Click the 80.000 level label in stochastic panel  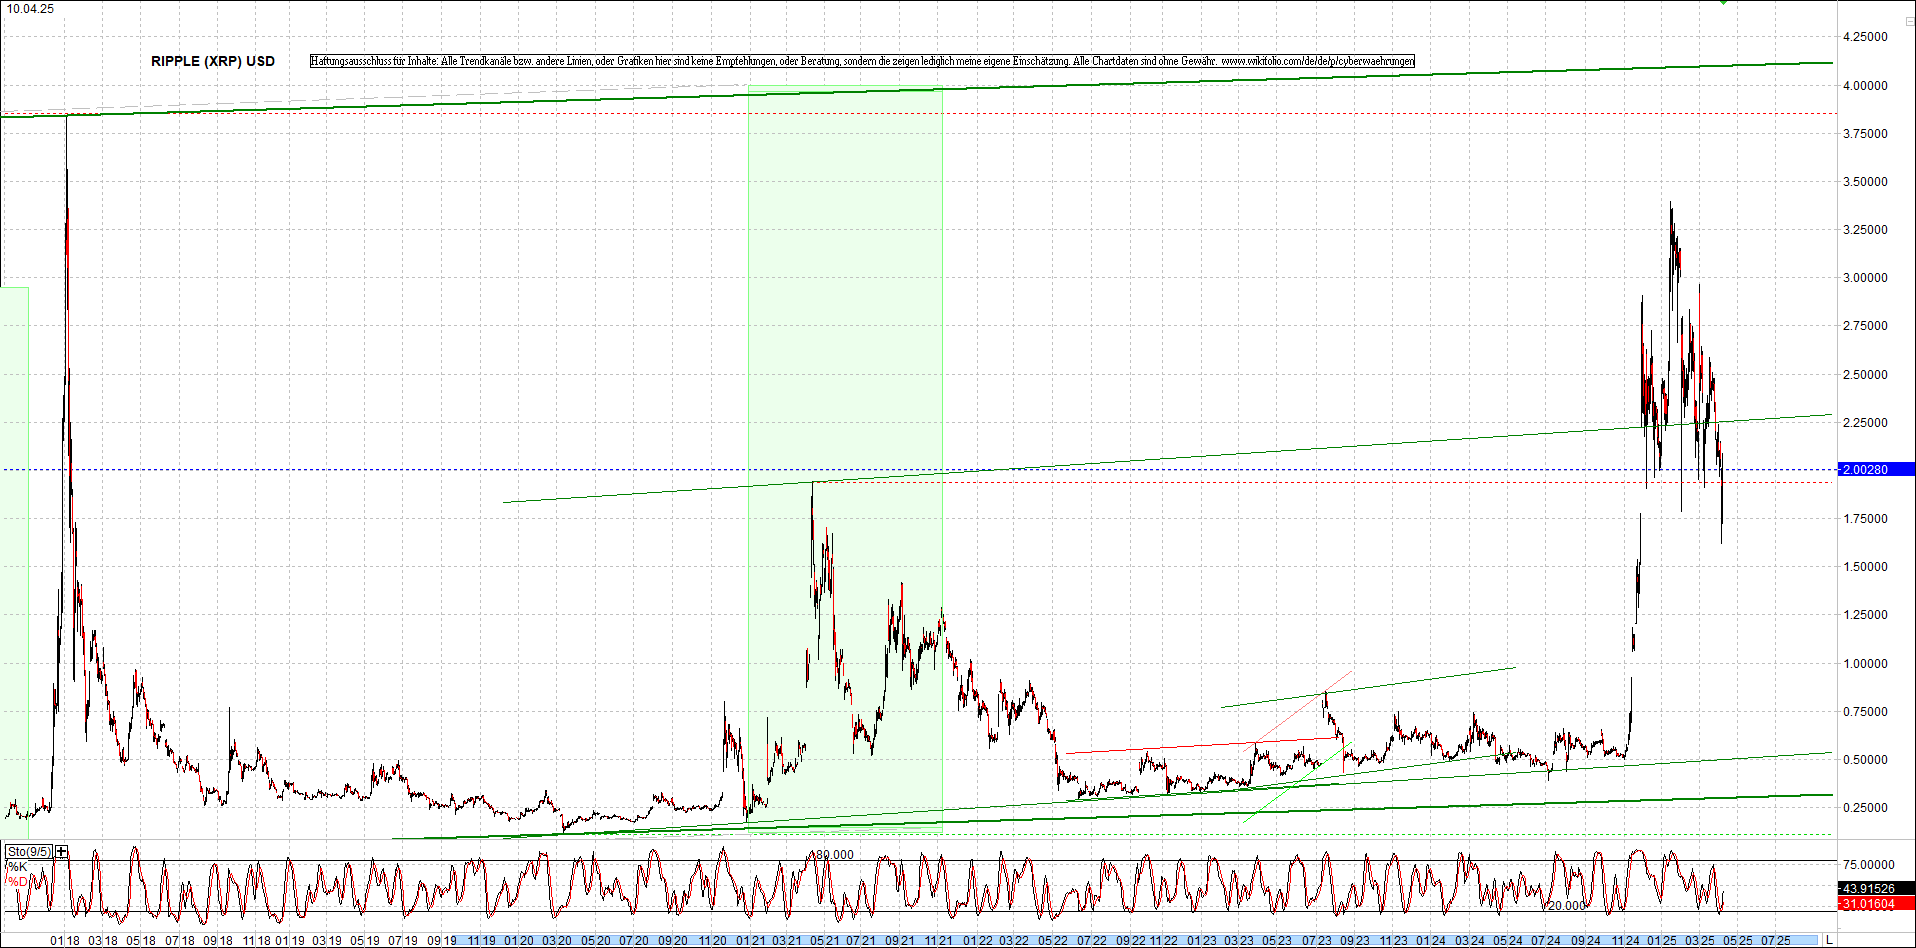(833, 855)
